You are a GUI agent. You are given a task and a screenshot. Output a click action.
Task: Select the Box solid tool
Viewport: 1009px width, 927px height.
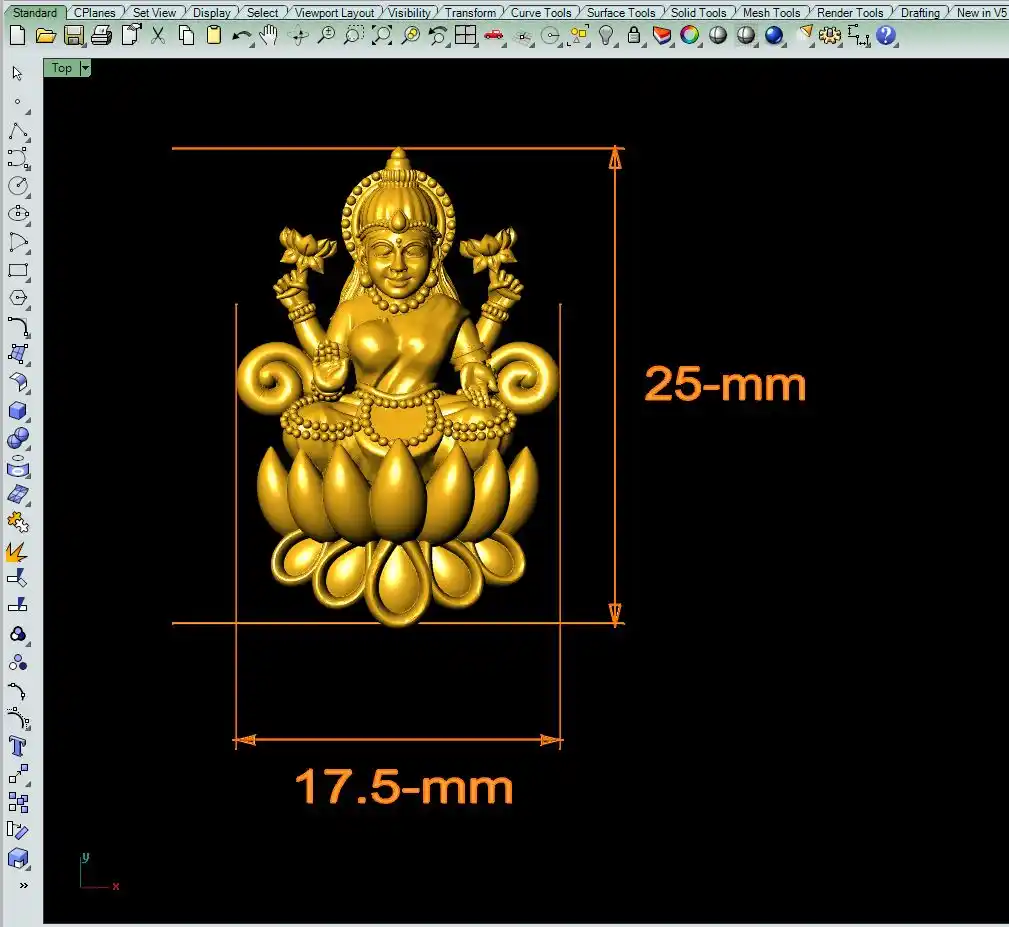pos(17,411)
